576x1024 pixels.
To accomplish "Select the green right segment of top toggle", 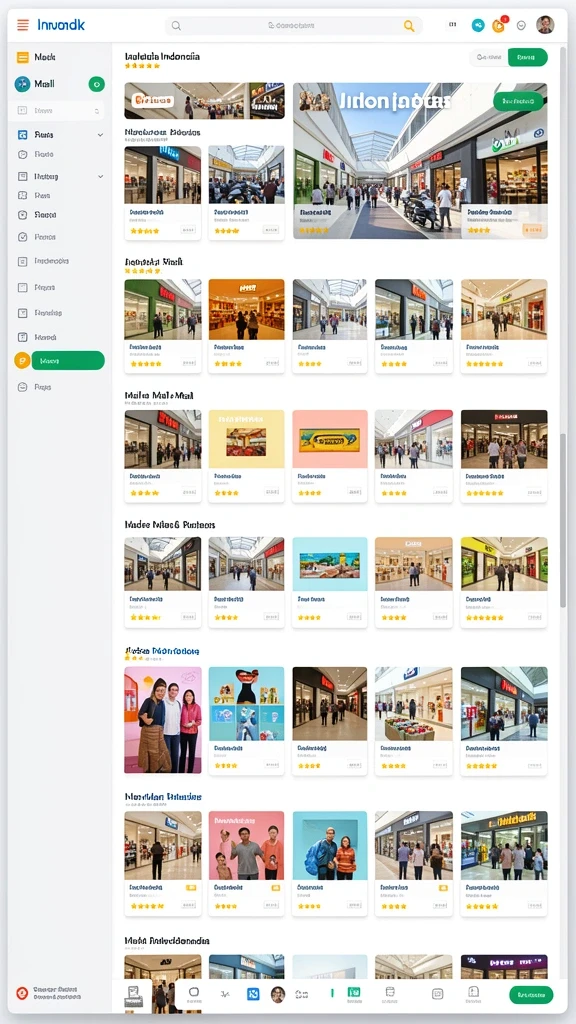I will tap(527, 57).
